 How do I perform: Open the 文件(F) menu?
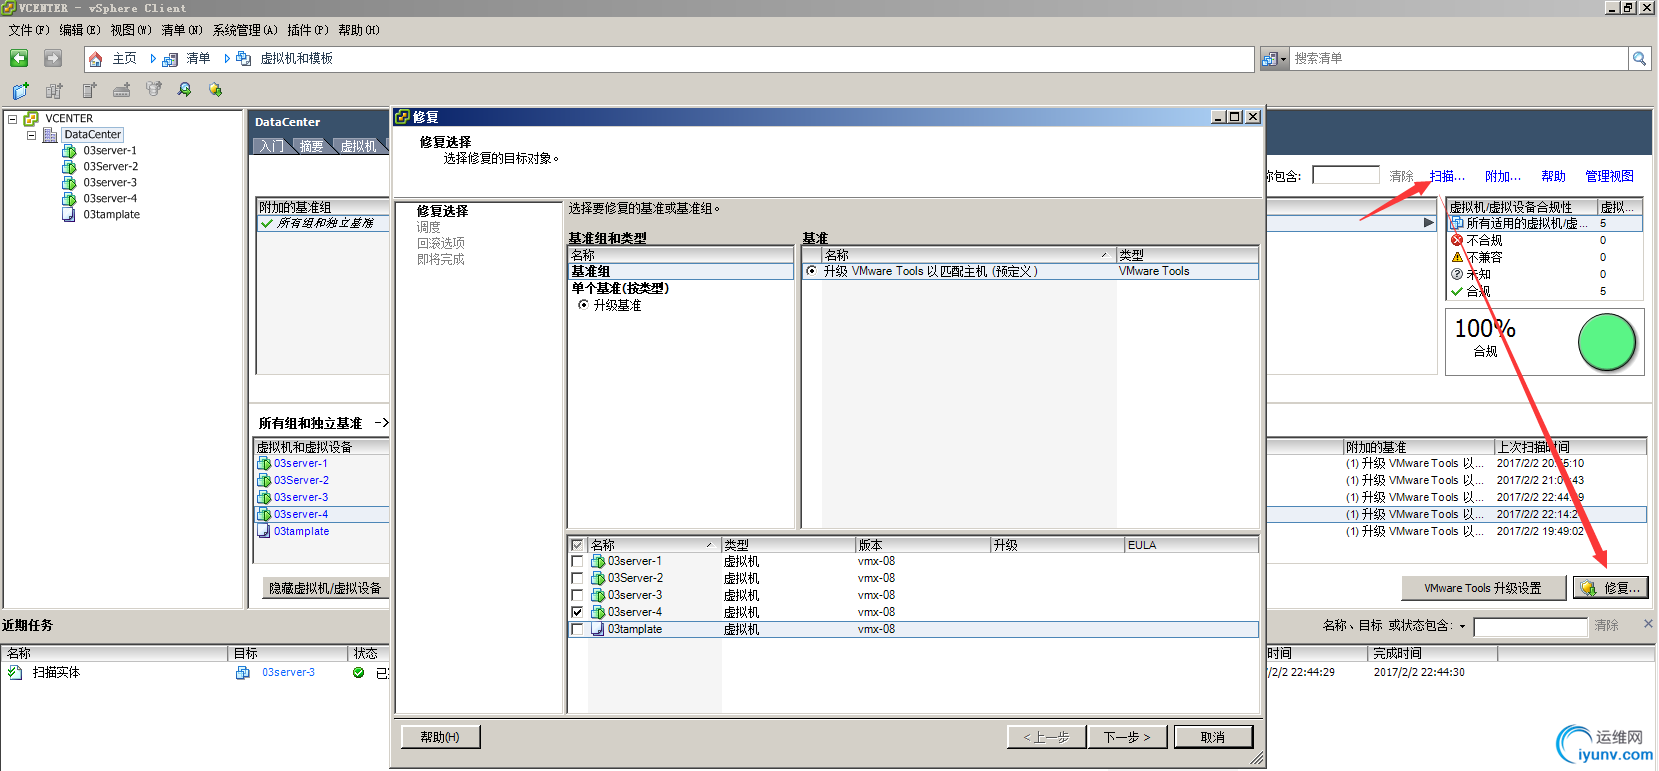pyautogui.click(x=29, y=31)
